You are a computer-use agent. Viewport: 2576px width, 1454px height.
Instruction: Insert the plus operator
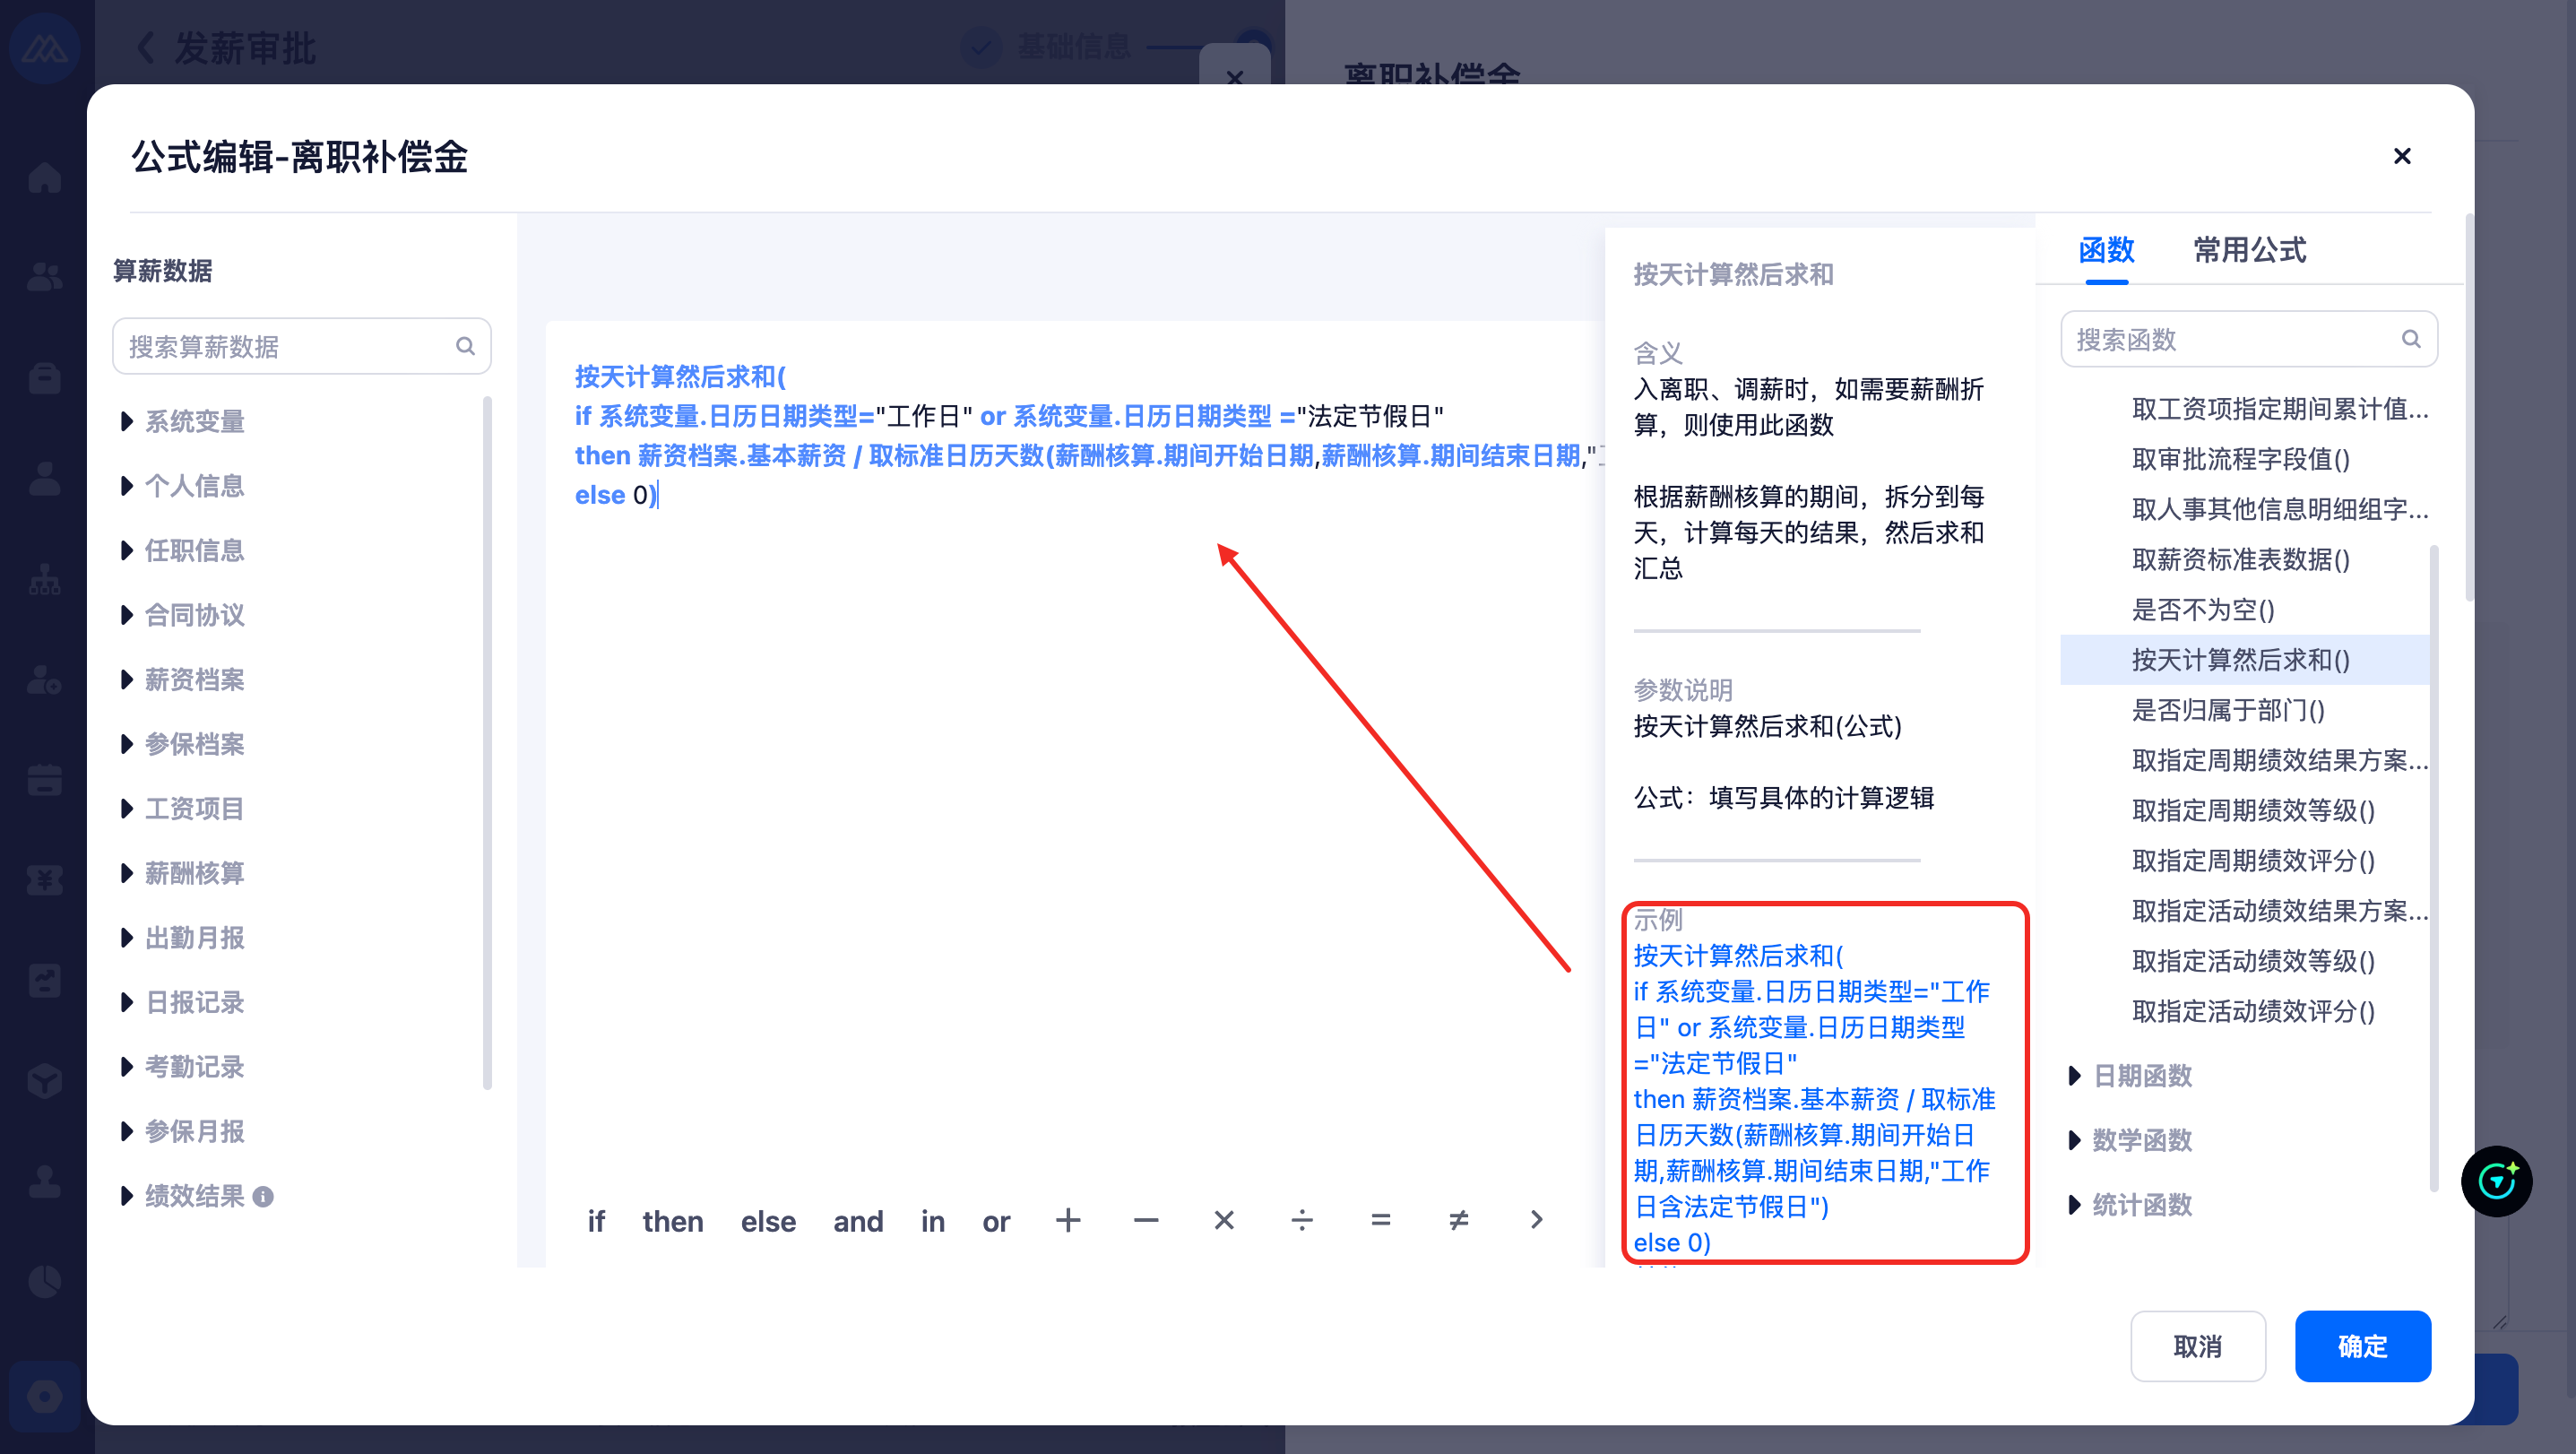(1068, 1220)
